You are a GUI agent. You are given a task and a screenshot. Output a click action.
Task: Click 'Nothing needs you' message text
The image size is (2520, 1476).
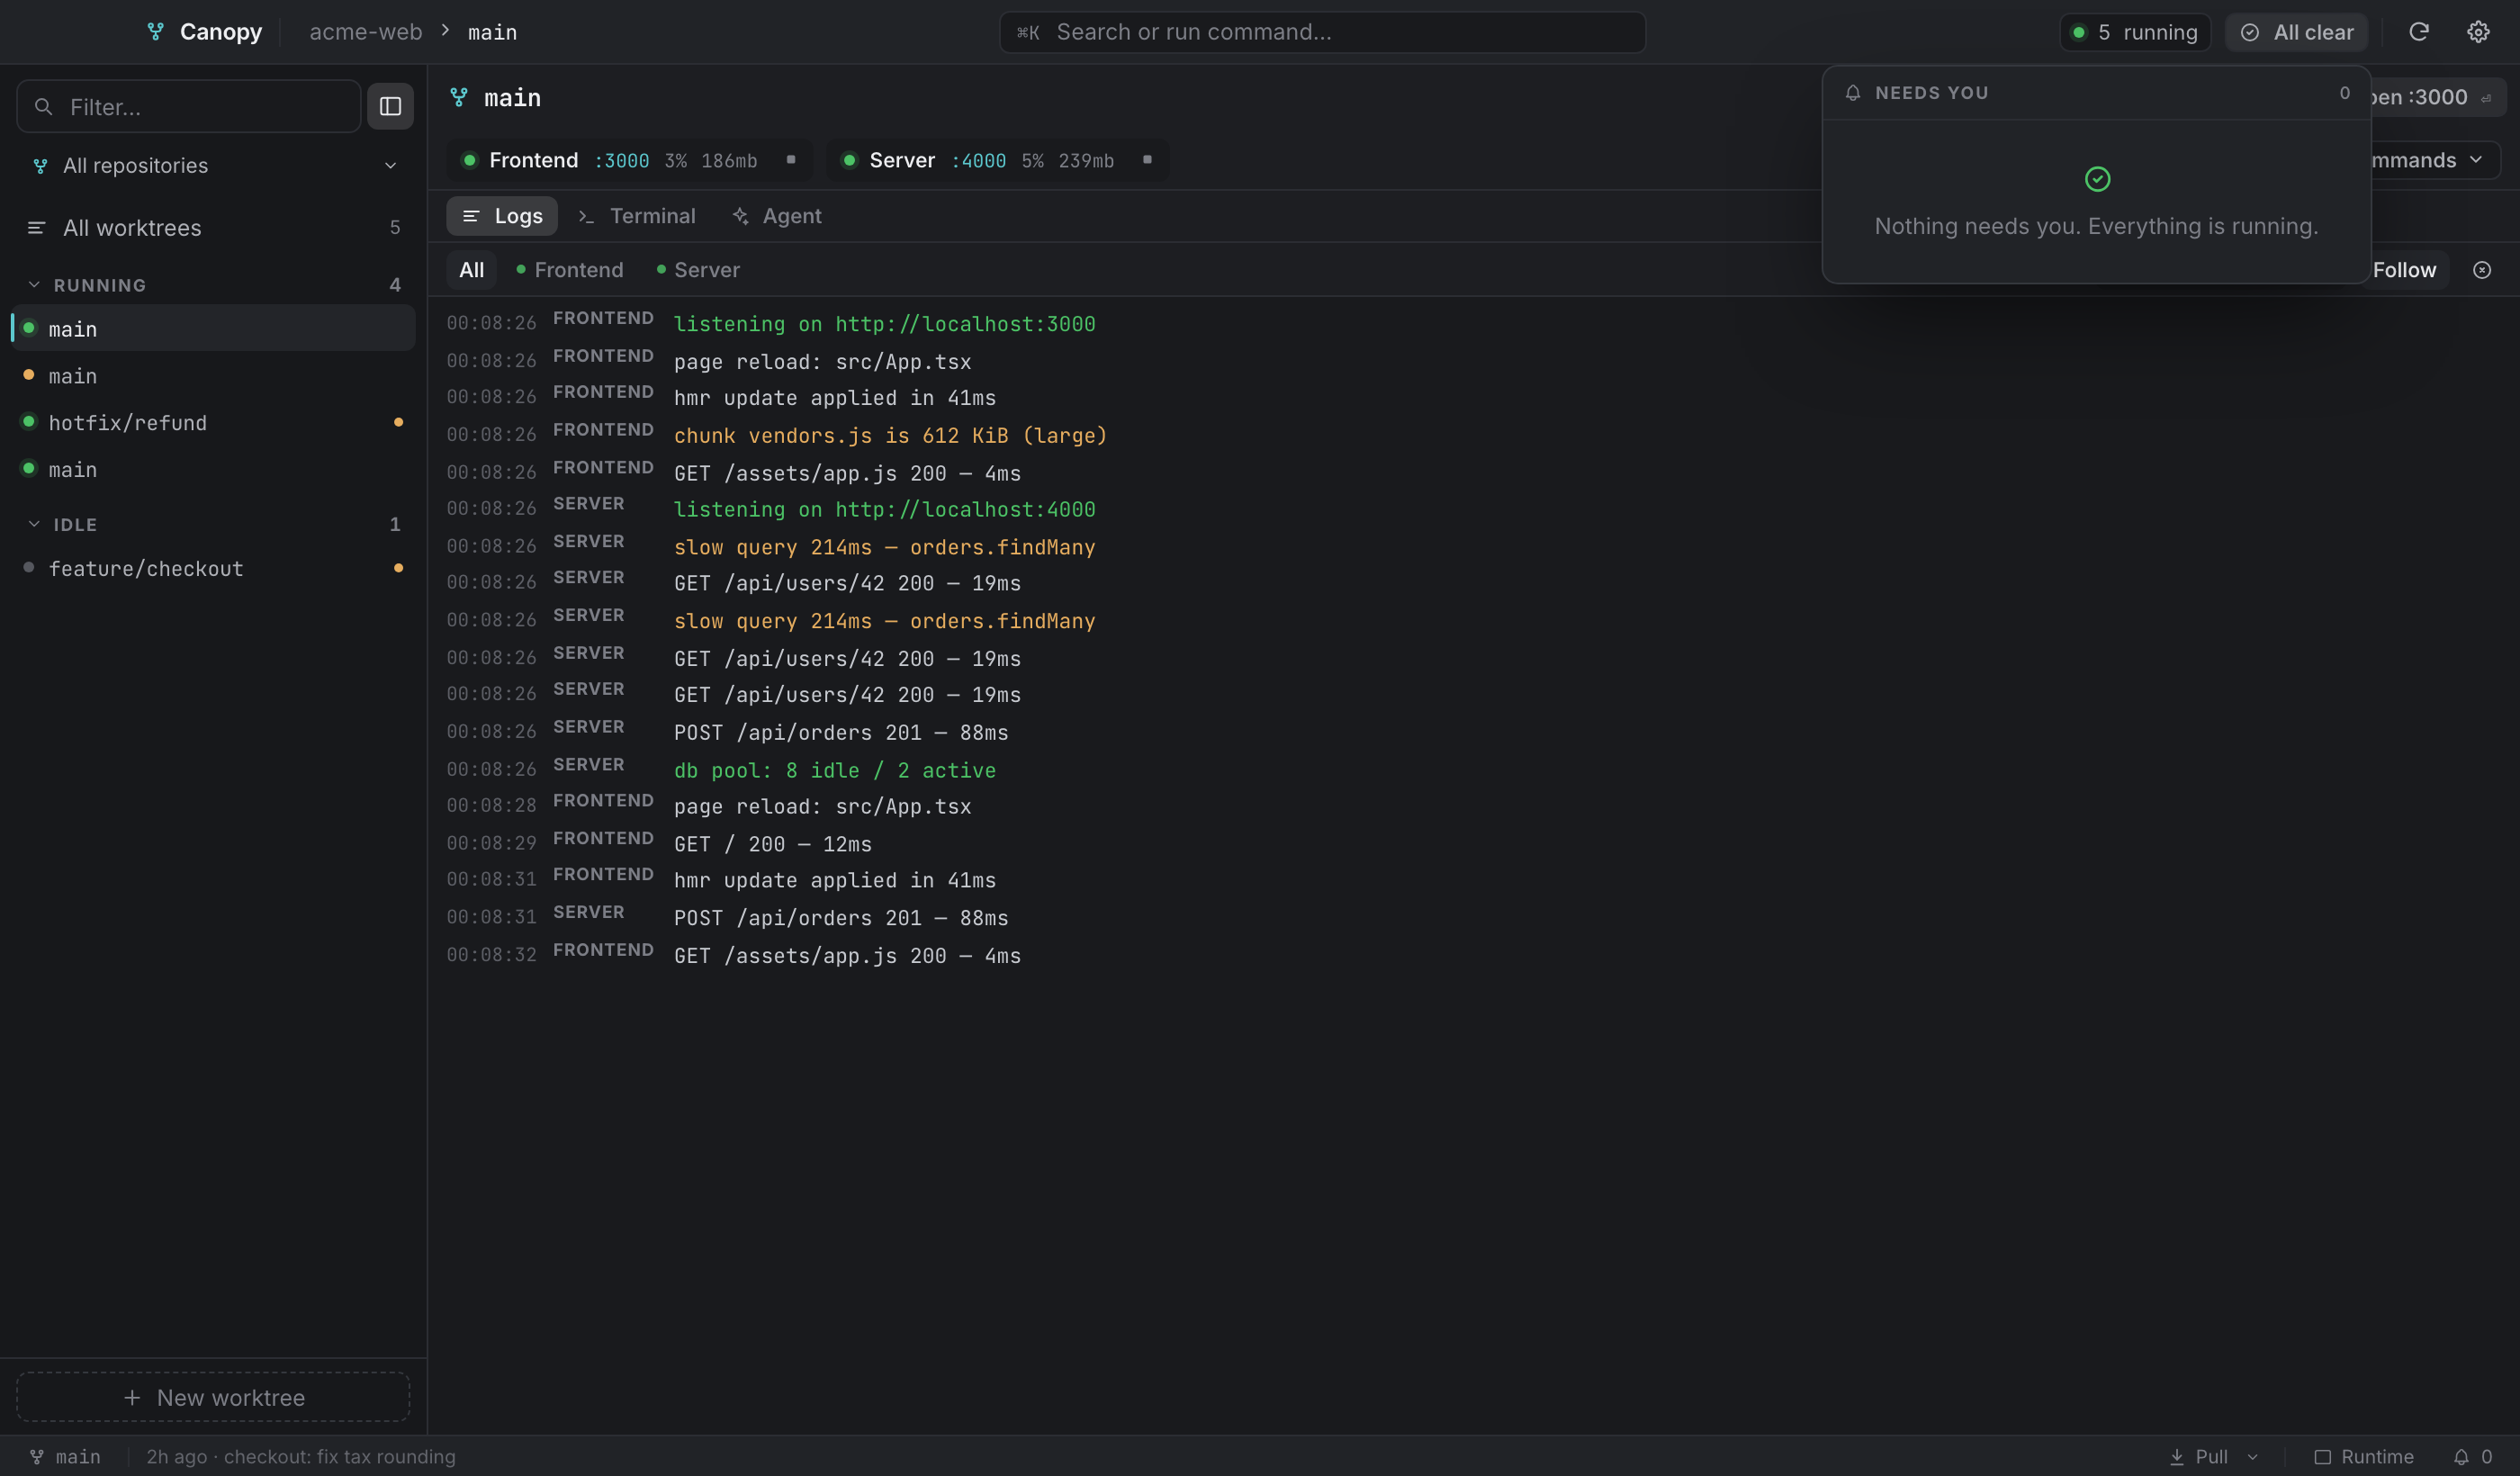coord(2096,226)
